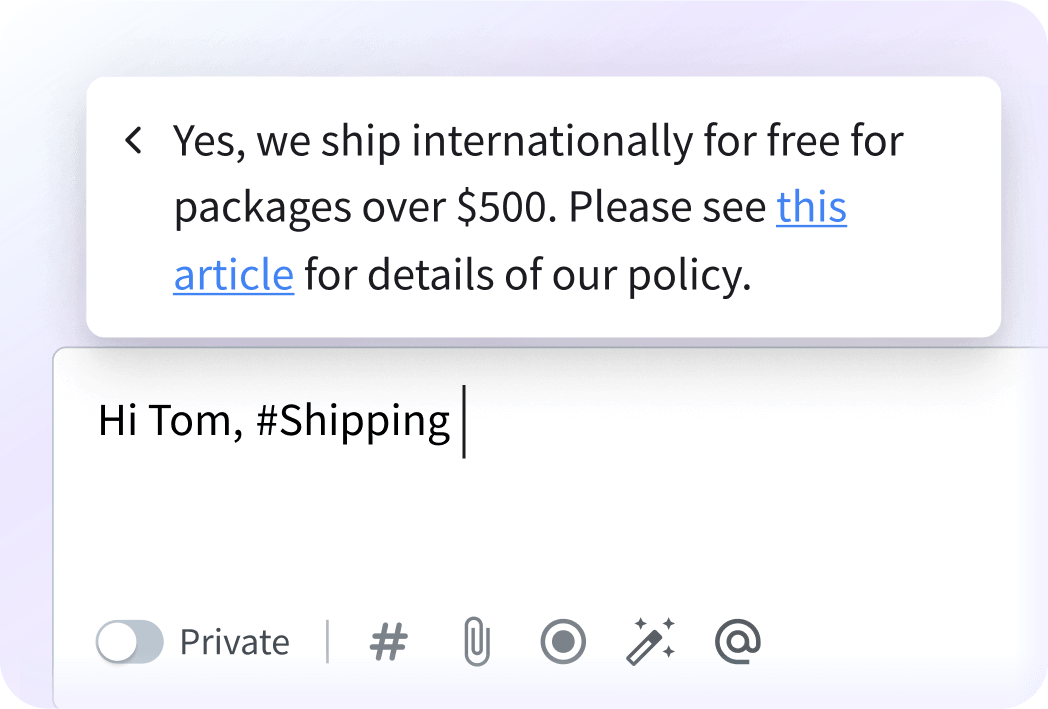This screenshot has height=709, width=1048.
Task: Follow the underlined article hyperlink
Action: 233,273
